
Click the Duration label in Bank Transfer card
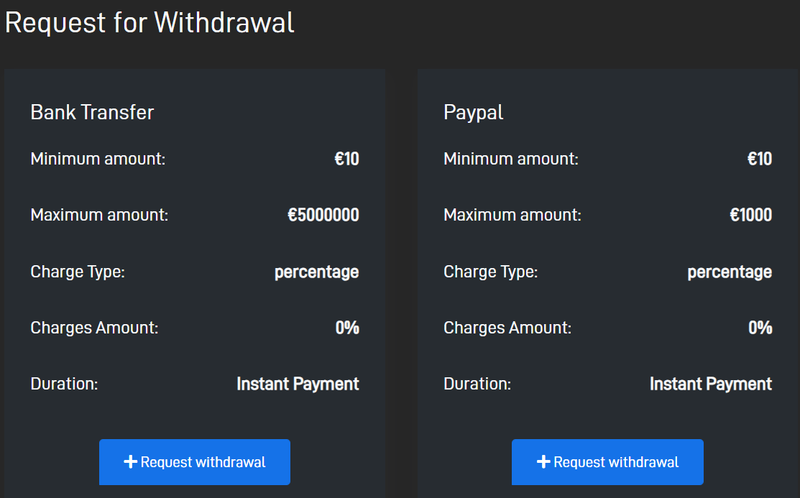[x=64, y=384]
